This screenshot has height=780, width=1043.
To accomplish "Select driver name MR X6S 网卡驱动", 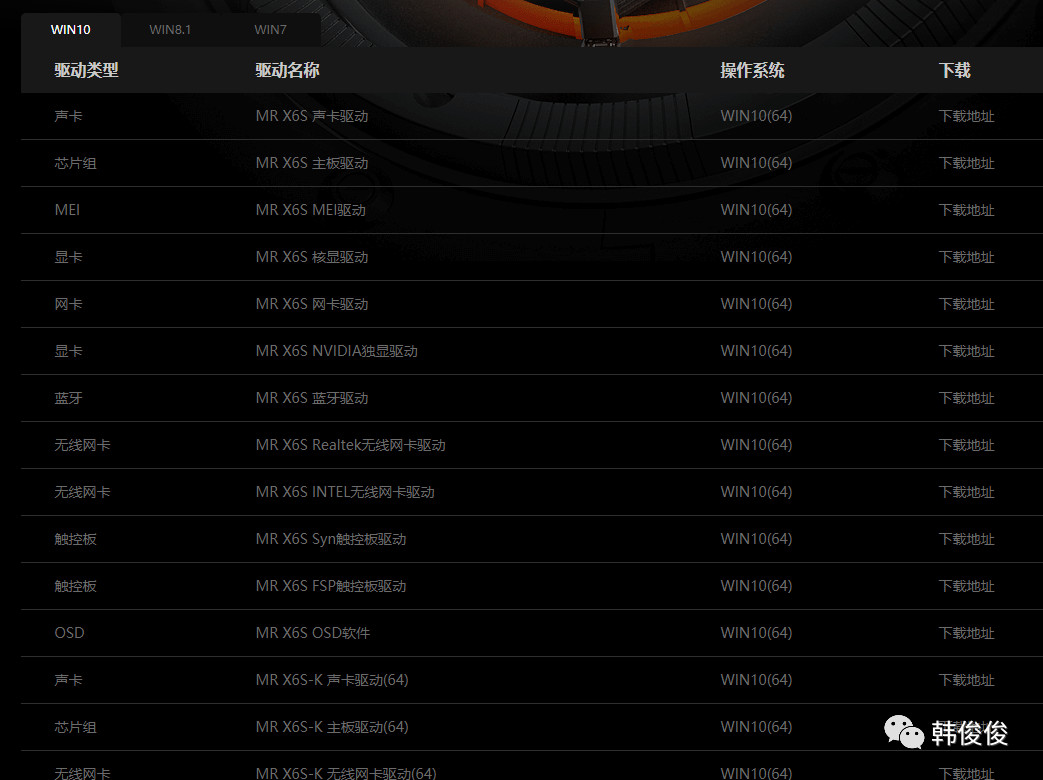I will tap(312, 305).
